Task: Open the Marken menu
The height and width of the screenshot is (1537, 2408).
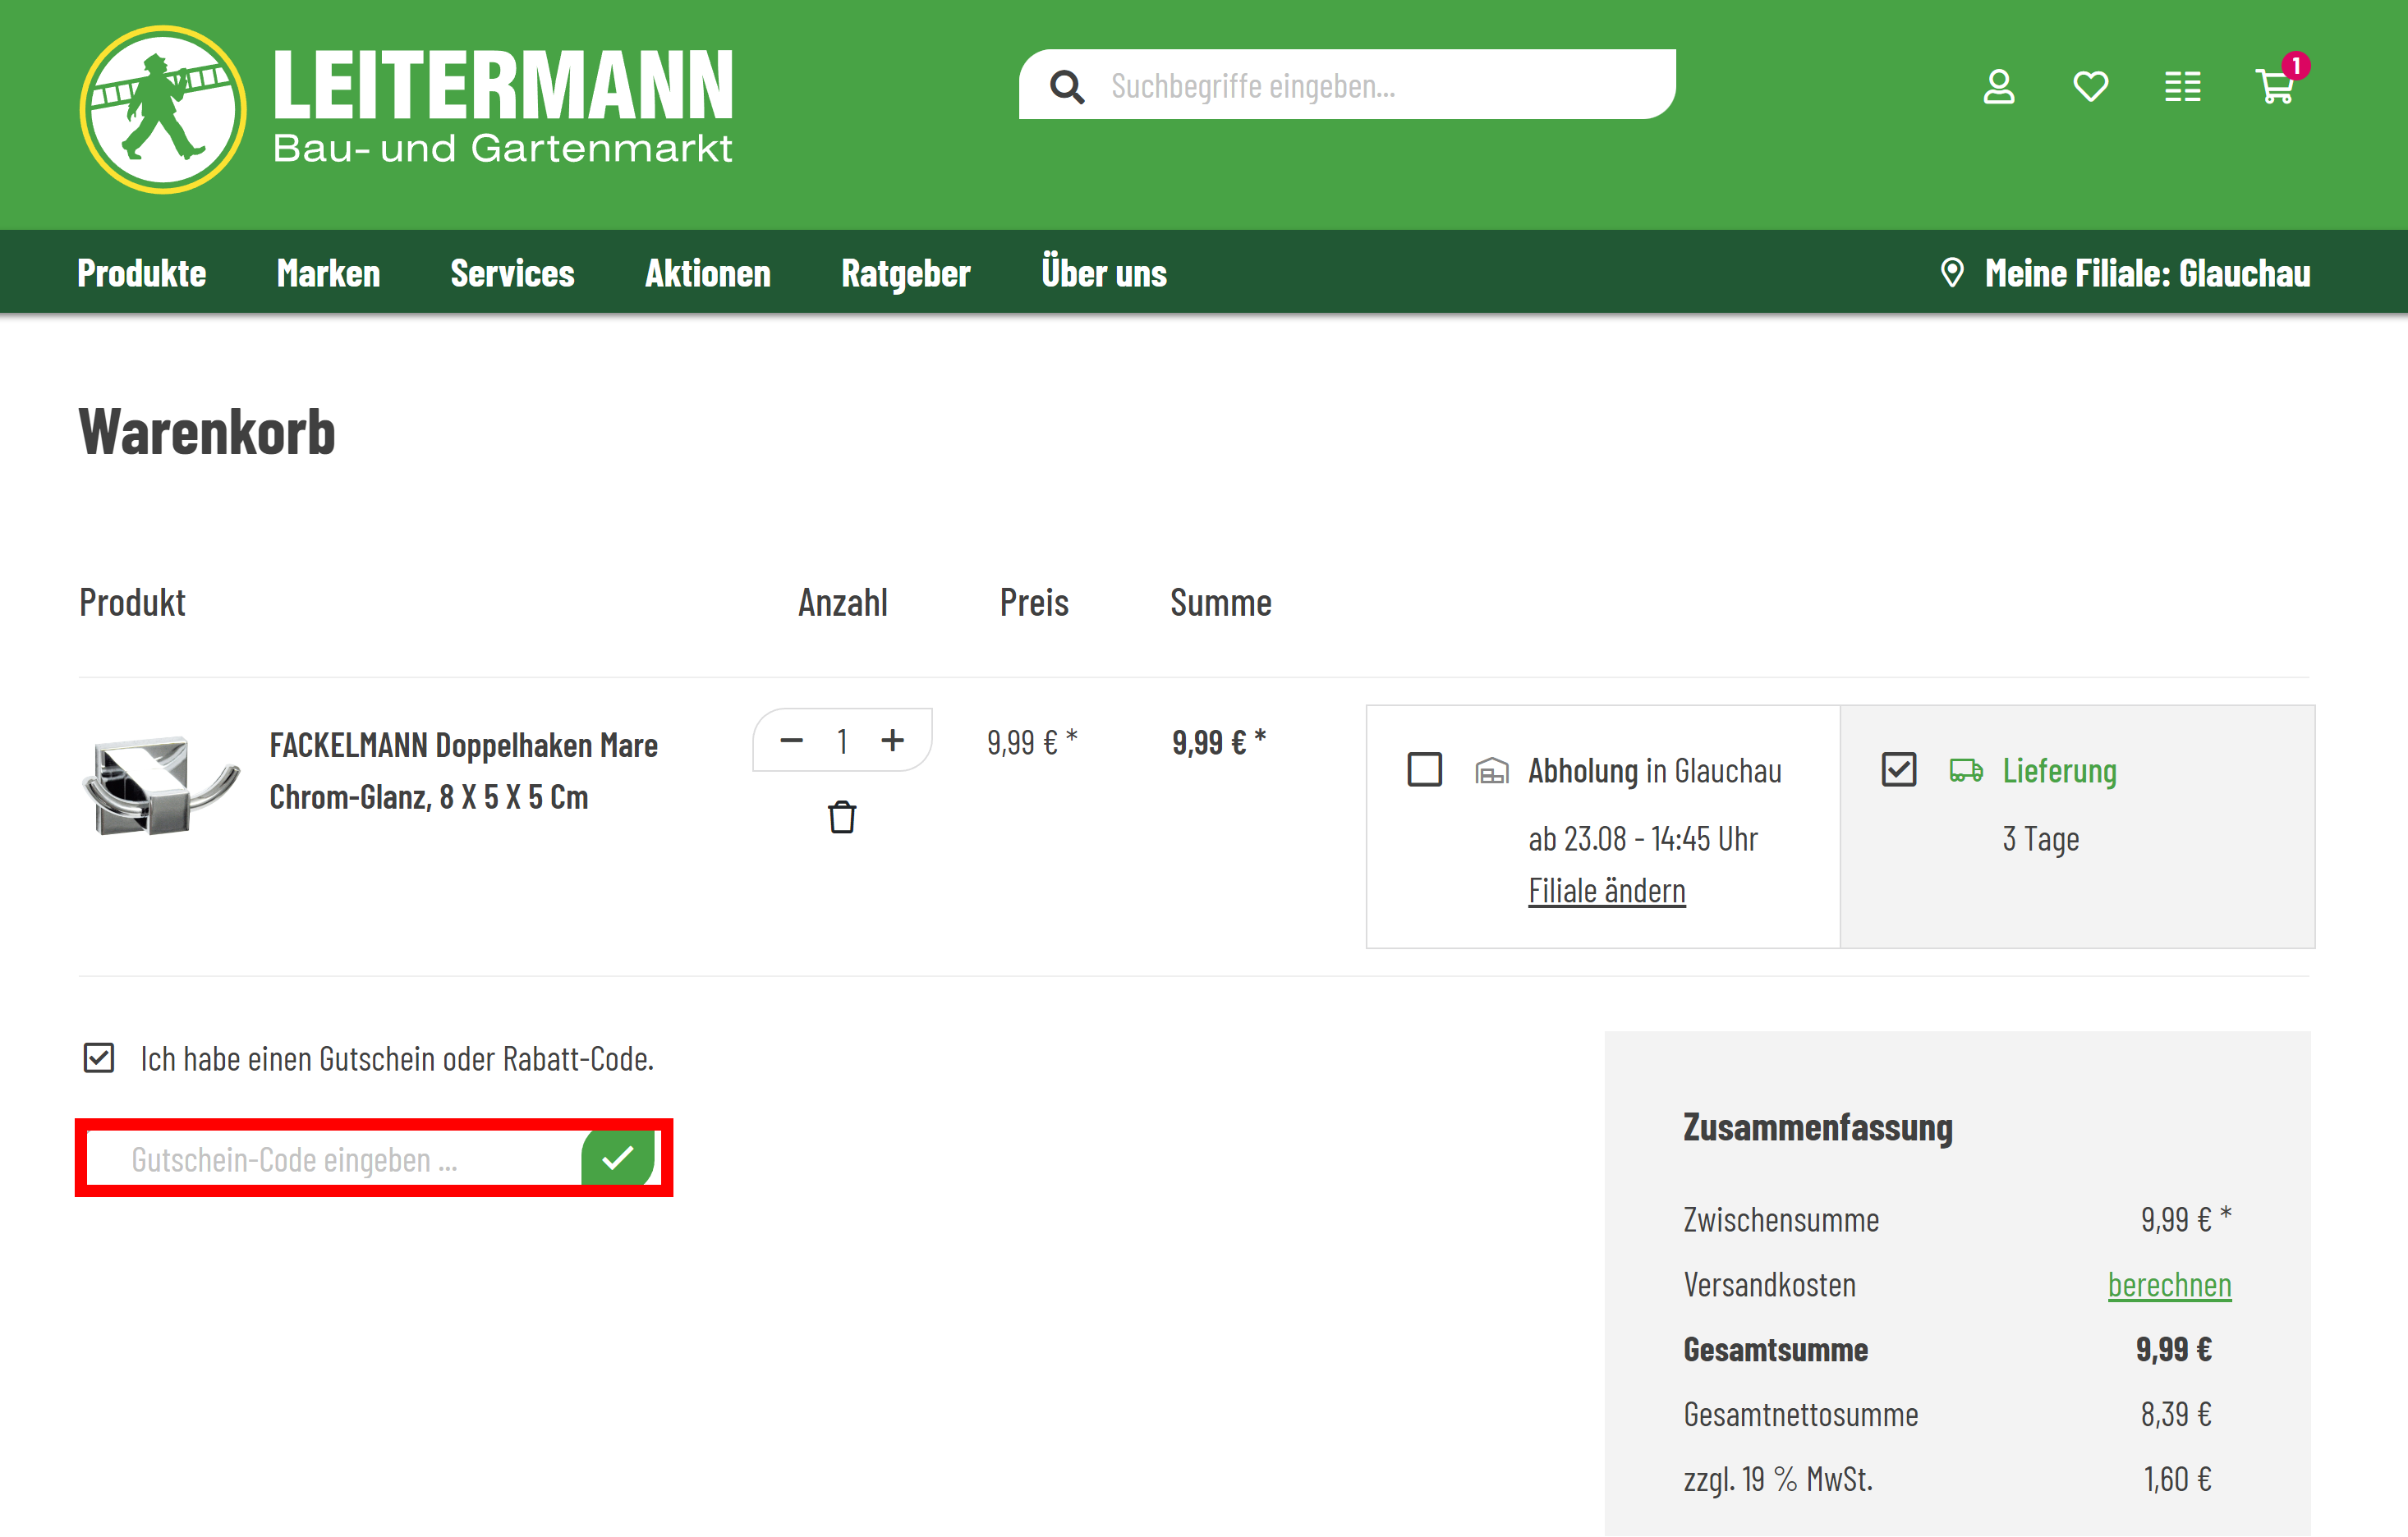Action: [x=328, y=273]
